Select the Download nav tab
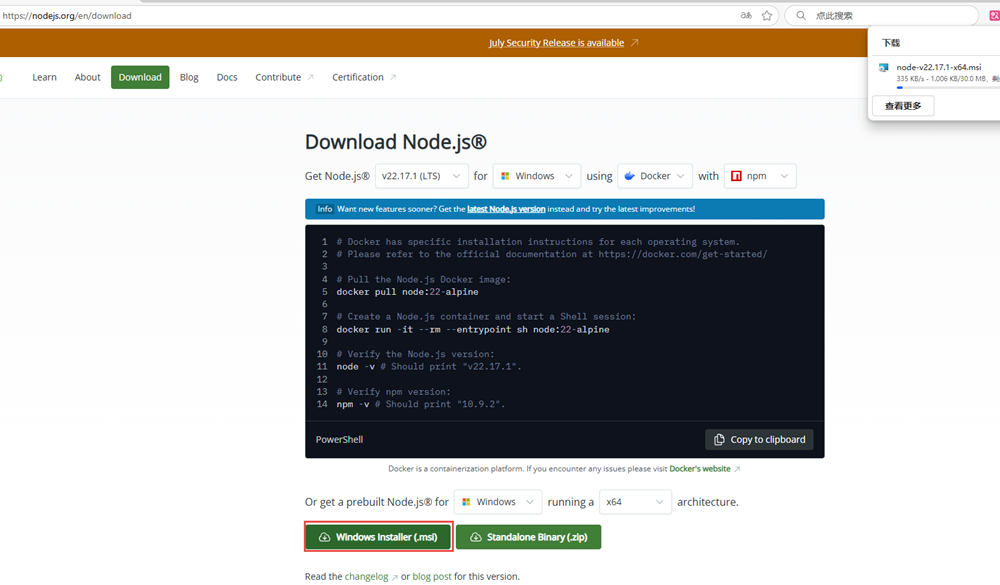Viewport: 1000px width, 585px height. pos(140,77)
